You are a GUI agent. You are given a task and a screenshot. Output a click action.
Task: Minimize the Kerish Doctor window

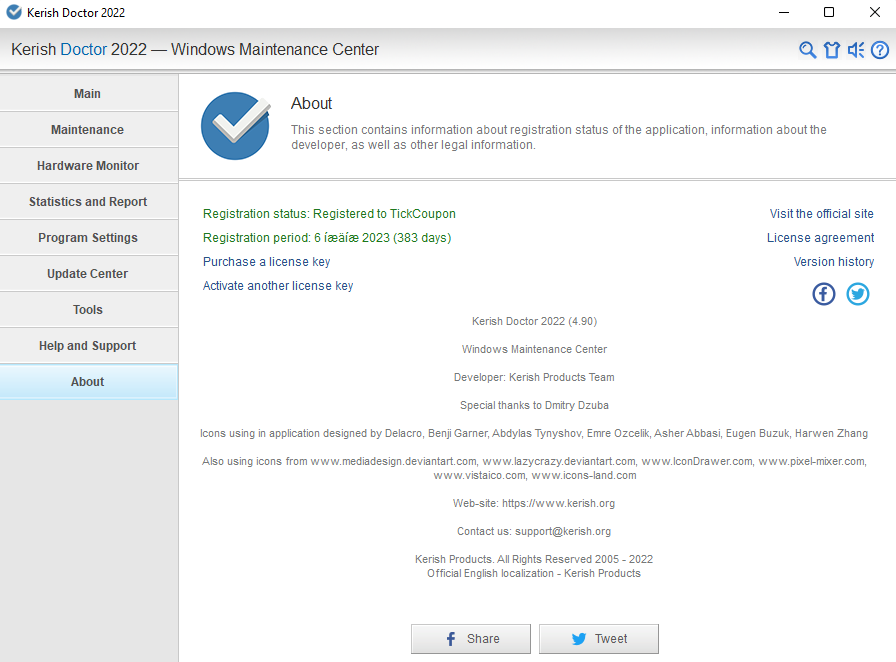pos(784,12)
